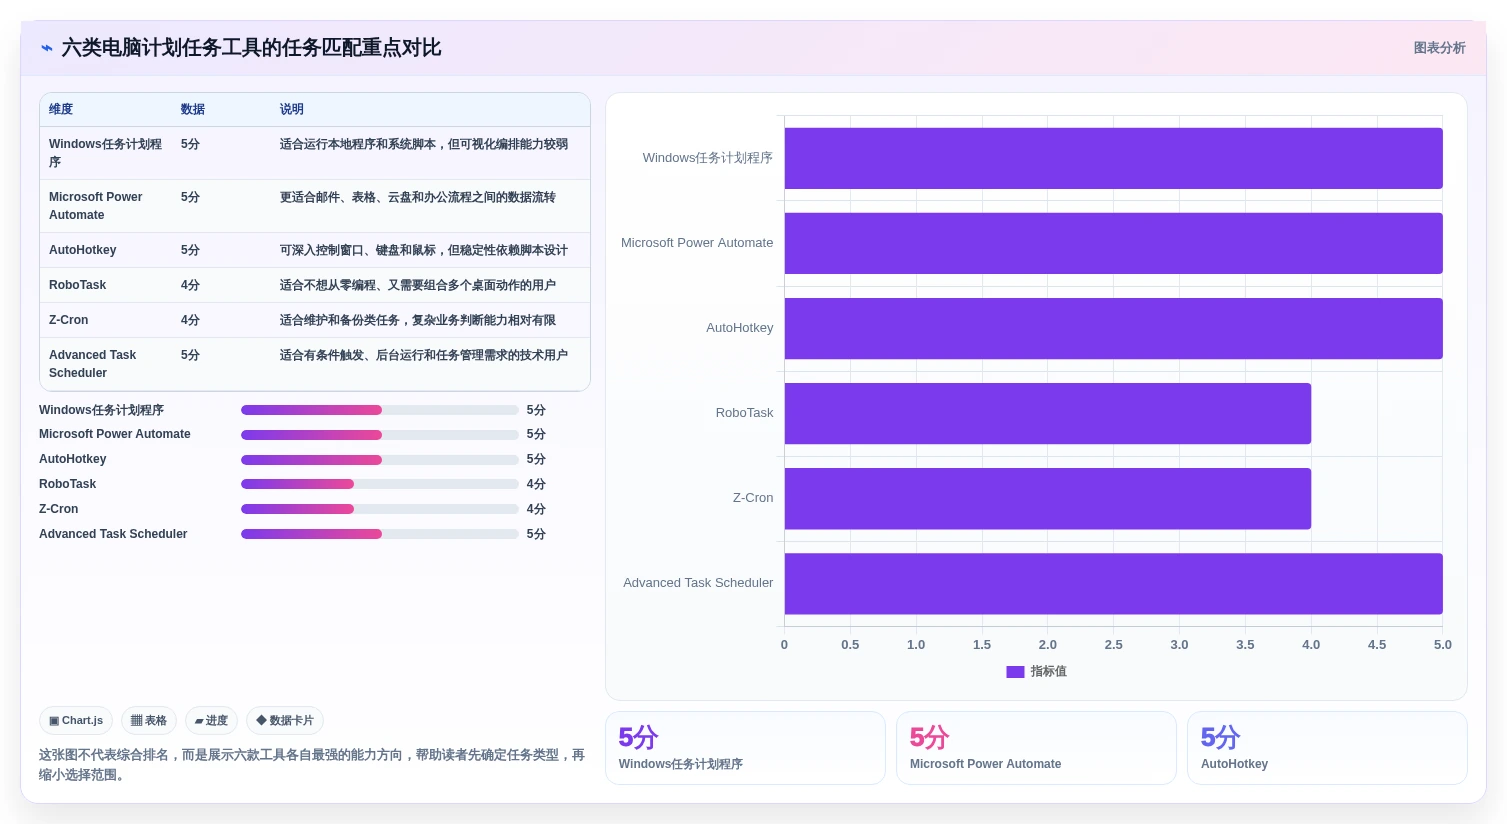Select the 数据卡片 tag chip

[x=285, y=720]
